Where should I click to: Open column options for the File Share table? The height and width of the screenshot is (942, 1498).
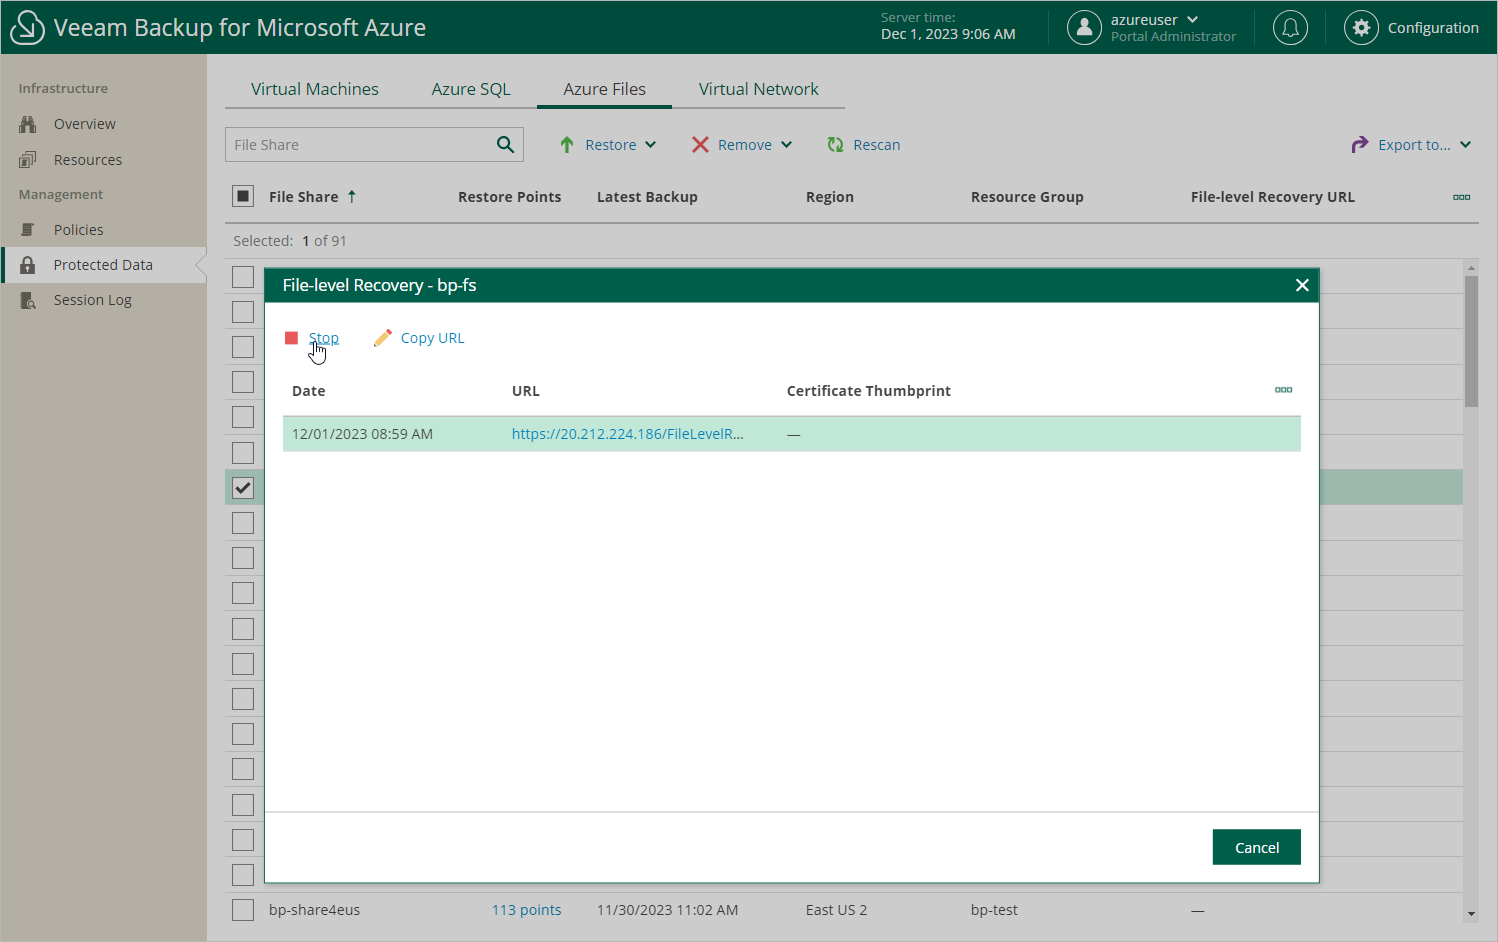pyautogui.click(x=1462, y=197)
